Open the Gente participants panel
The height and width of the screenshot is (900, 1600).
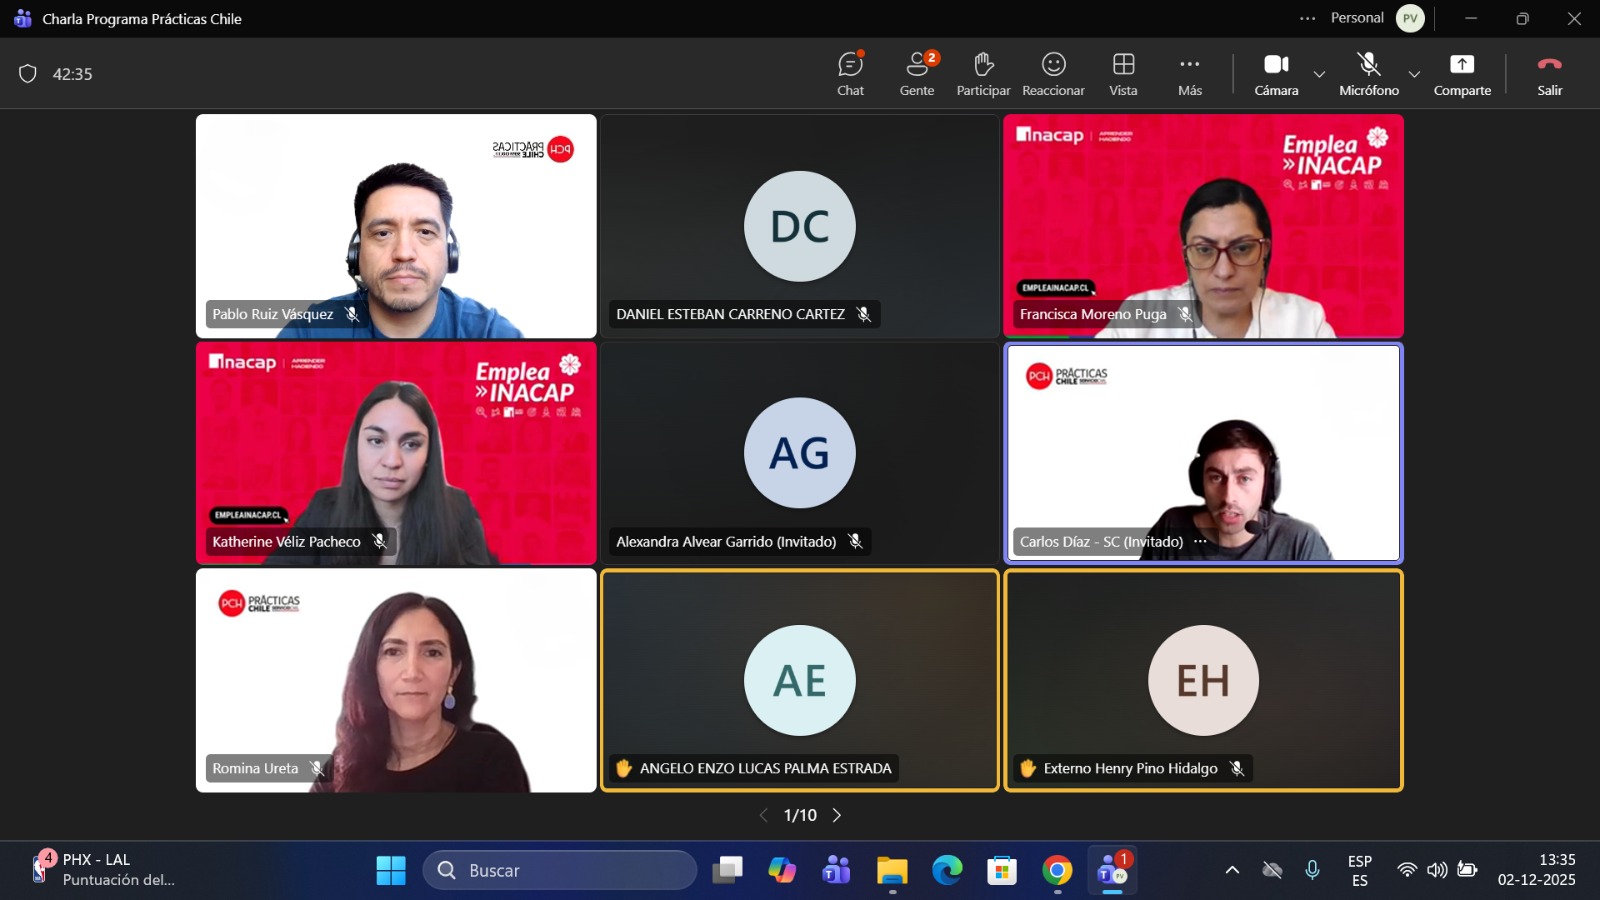[x=916, y=74]
